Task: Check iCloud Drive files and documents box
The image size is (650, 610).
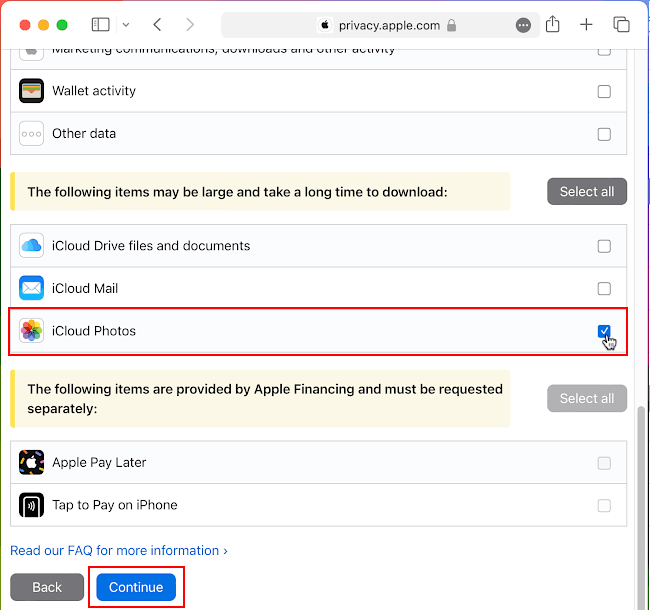Action: point(604,246)
